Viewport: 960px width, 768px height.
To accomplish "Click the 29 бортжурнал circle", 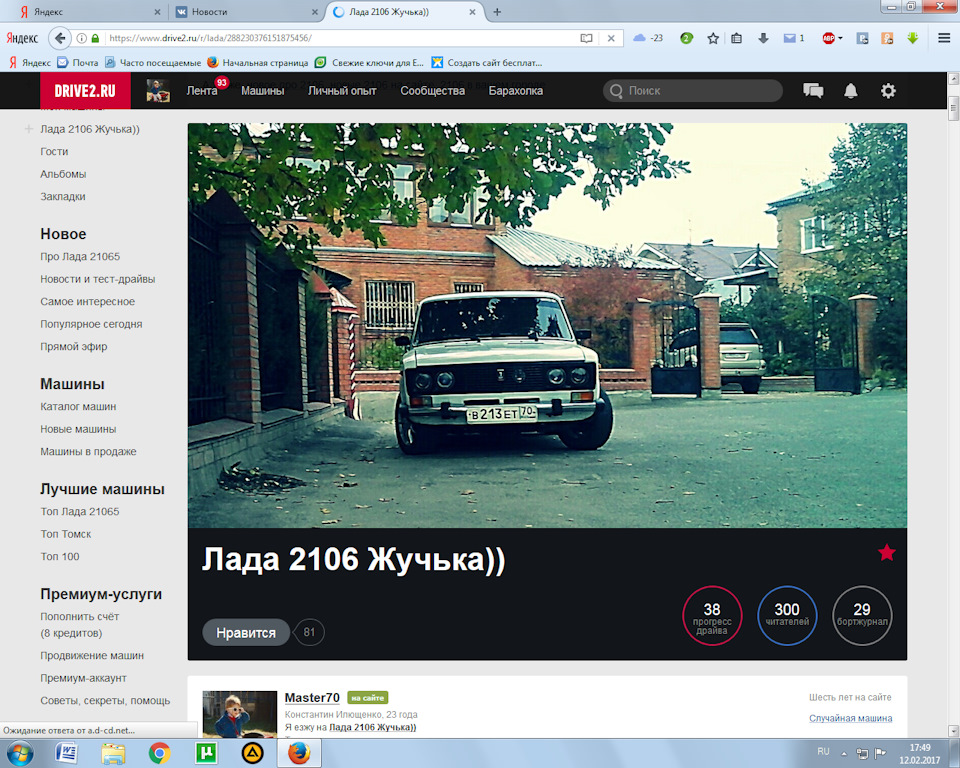I will click(862, 616).
